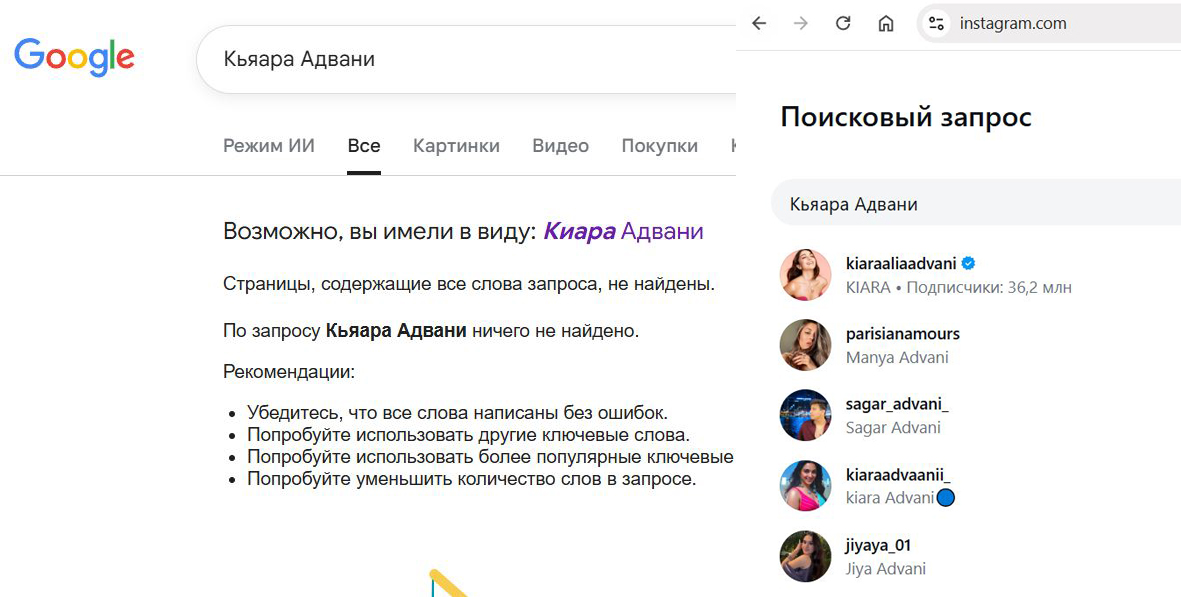Select the jiyaya_01 username
This screenshot has height=597, width=1181.
pyautogui.click(x=878, y=546)
